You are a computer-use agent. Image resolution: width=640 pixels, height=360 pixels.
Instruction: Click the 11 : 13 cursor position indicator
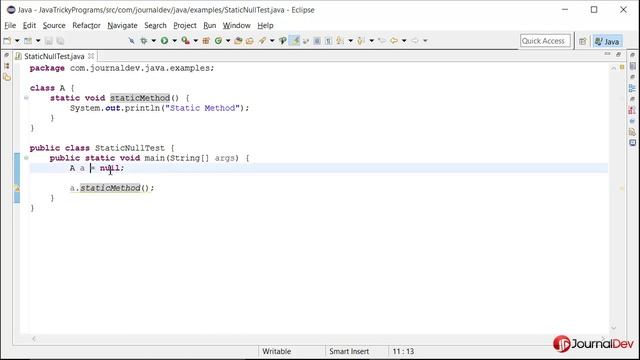click(403, 351)
